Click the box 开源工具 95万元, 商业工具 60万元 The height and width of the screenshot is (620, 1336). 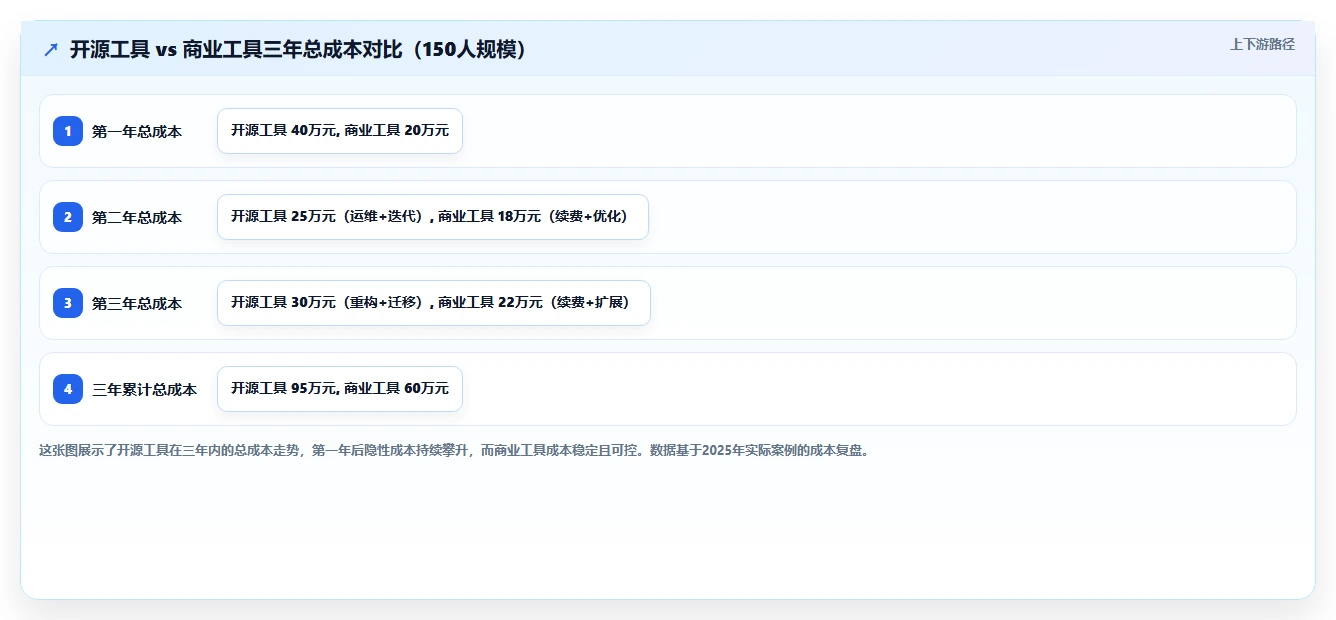340,389
